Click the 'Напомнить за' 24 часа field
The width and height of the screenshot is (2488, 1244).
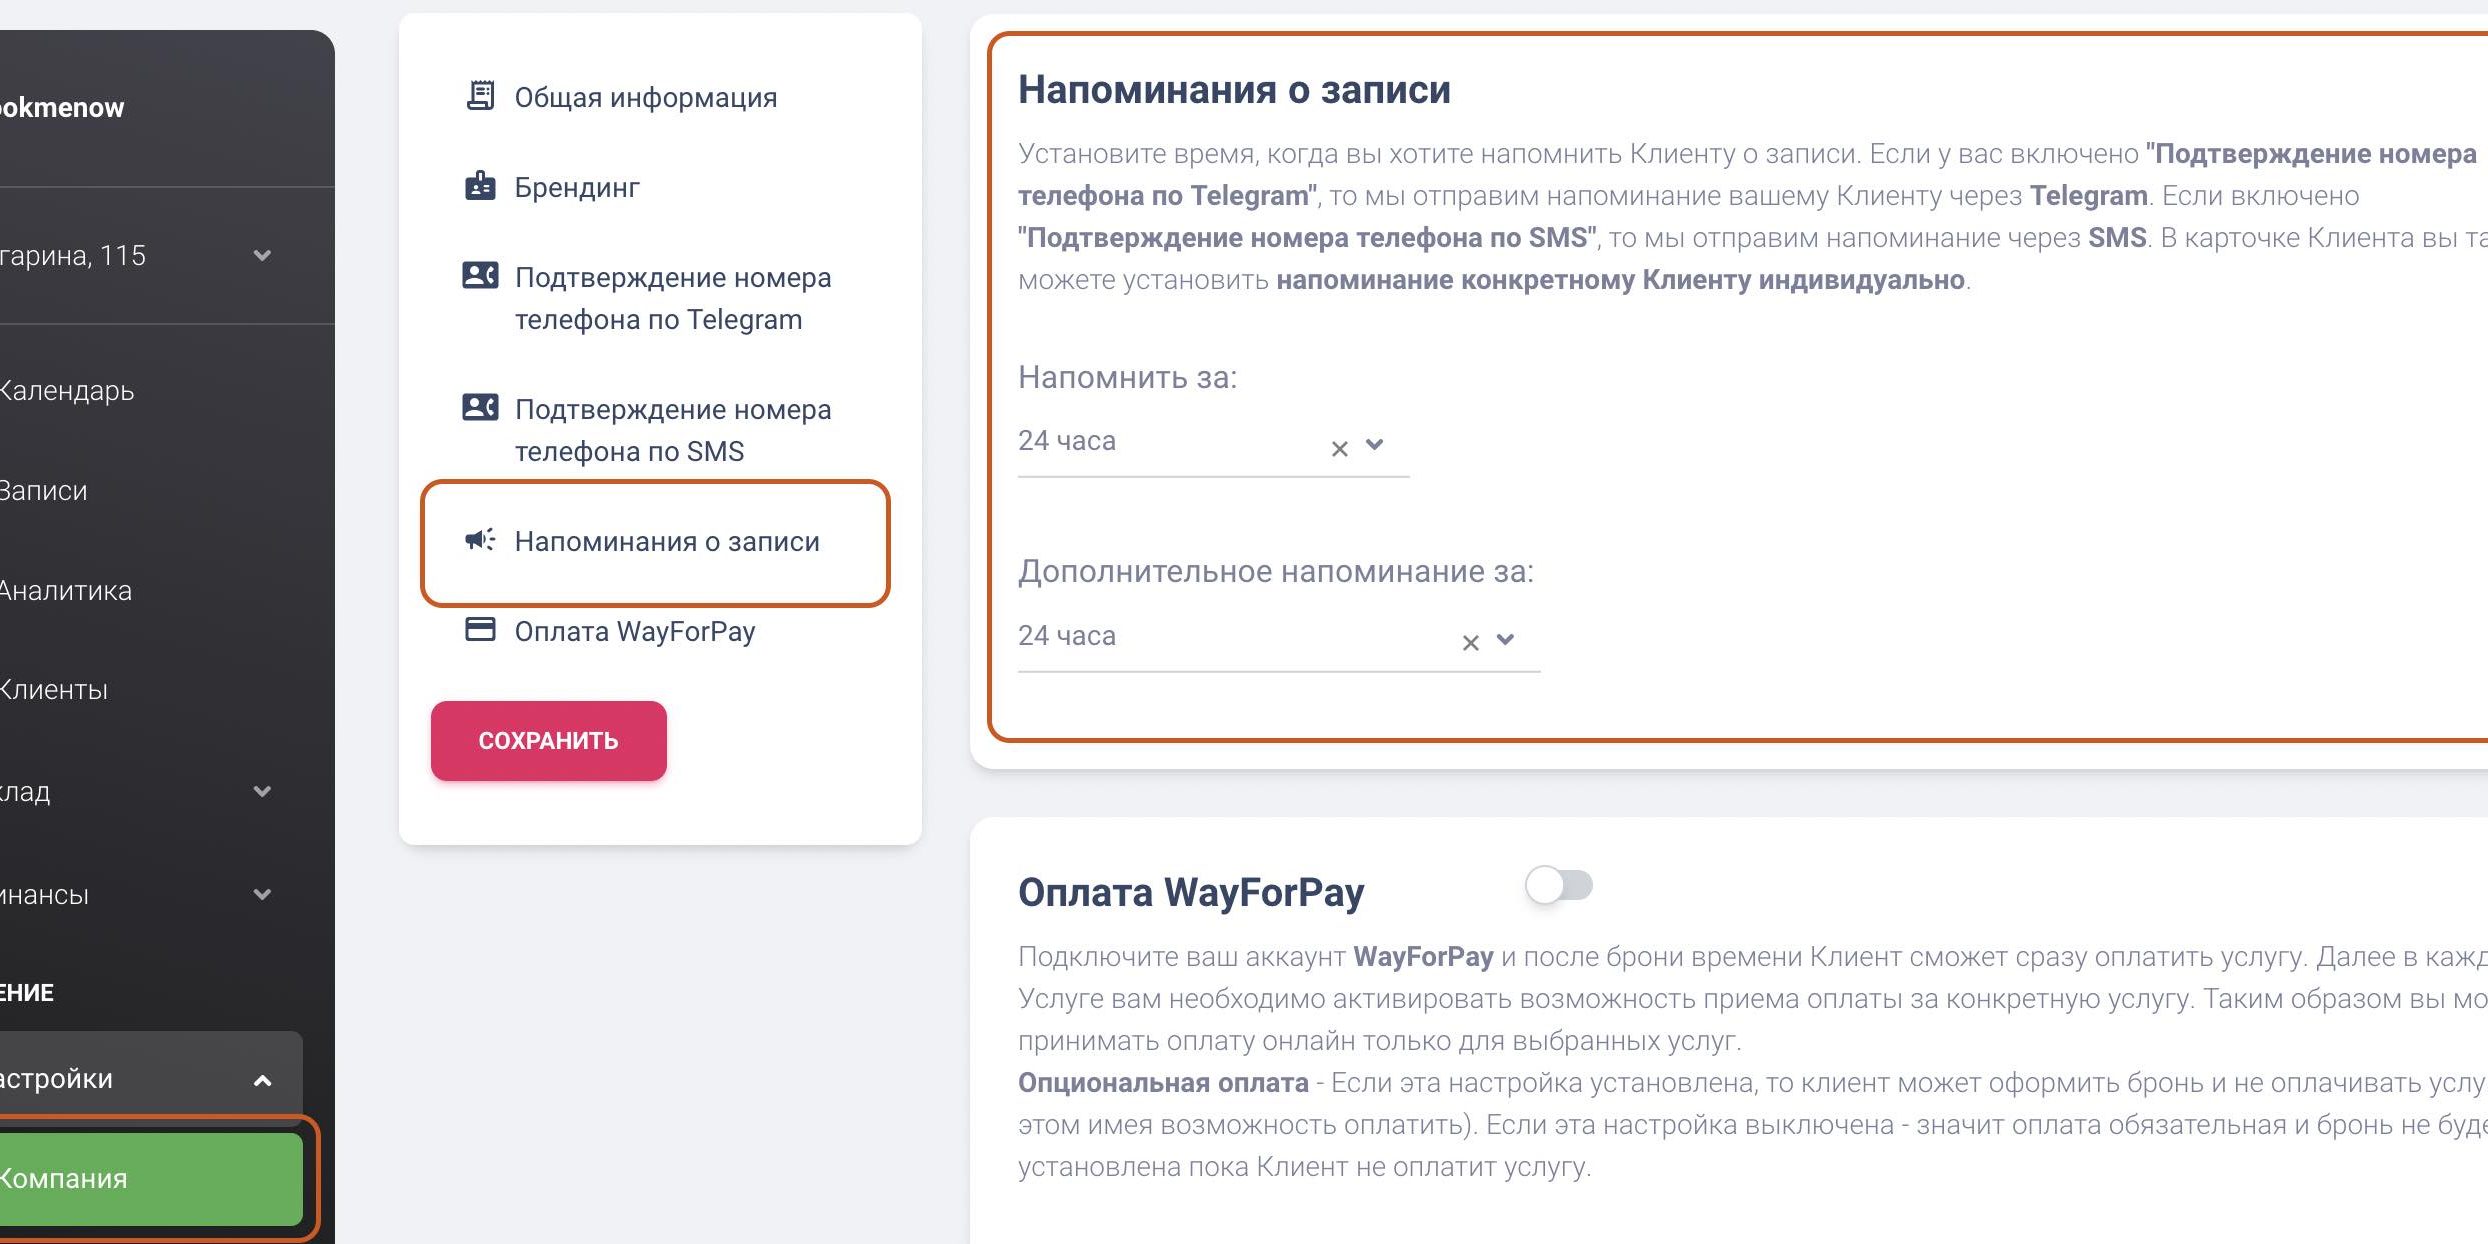click(x=1160, y=441)
